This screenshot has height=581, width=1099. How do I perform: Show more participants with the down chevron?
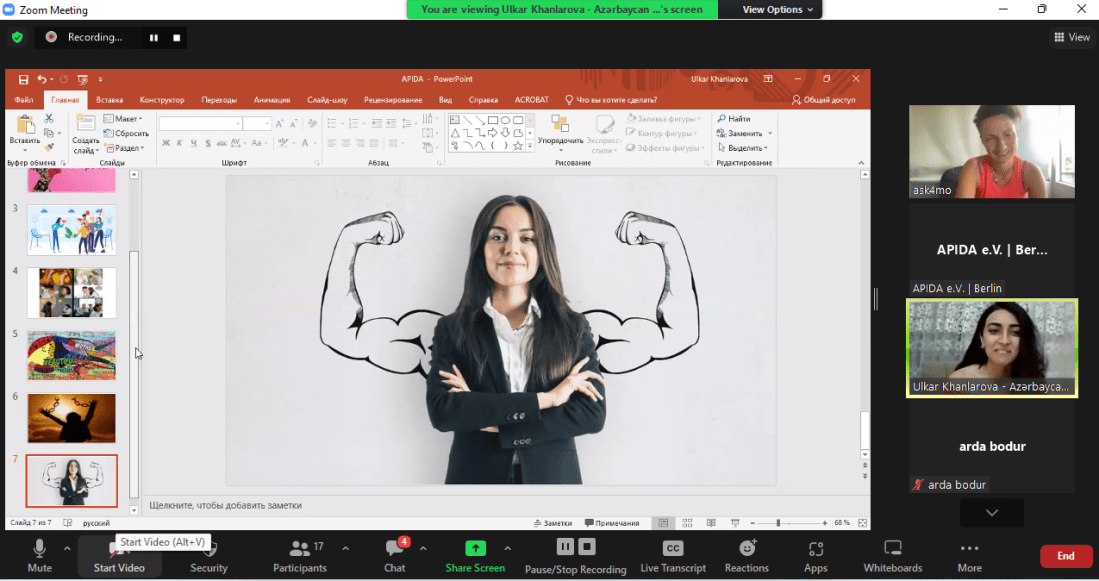991,513
